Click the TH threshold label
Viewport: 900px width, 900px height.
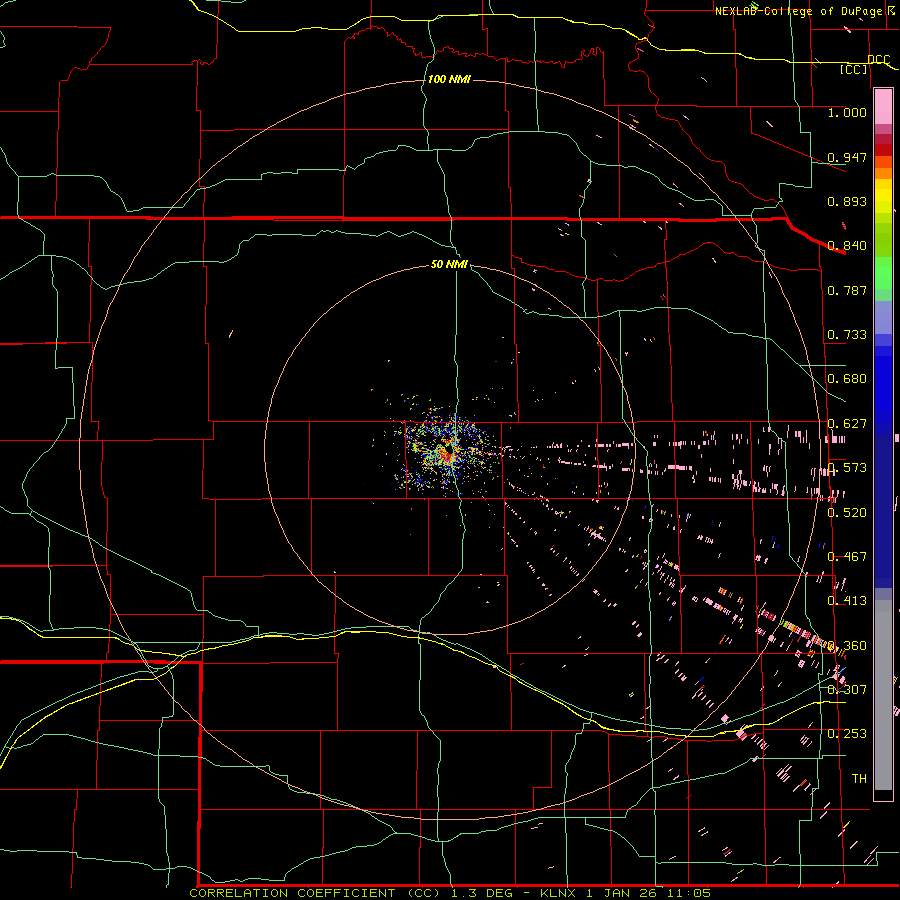tap(859, 779)
